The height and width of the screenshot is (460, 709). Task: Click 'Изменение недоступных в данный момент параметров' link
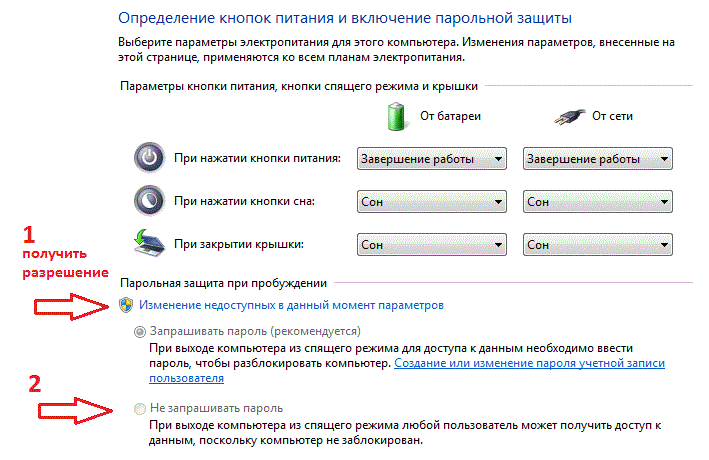[291, 305]
